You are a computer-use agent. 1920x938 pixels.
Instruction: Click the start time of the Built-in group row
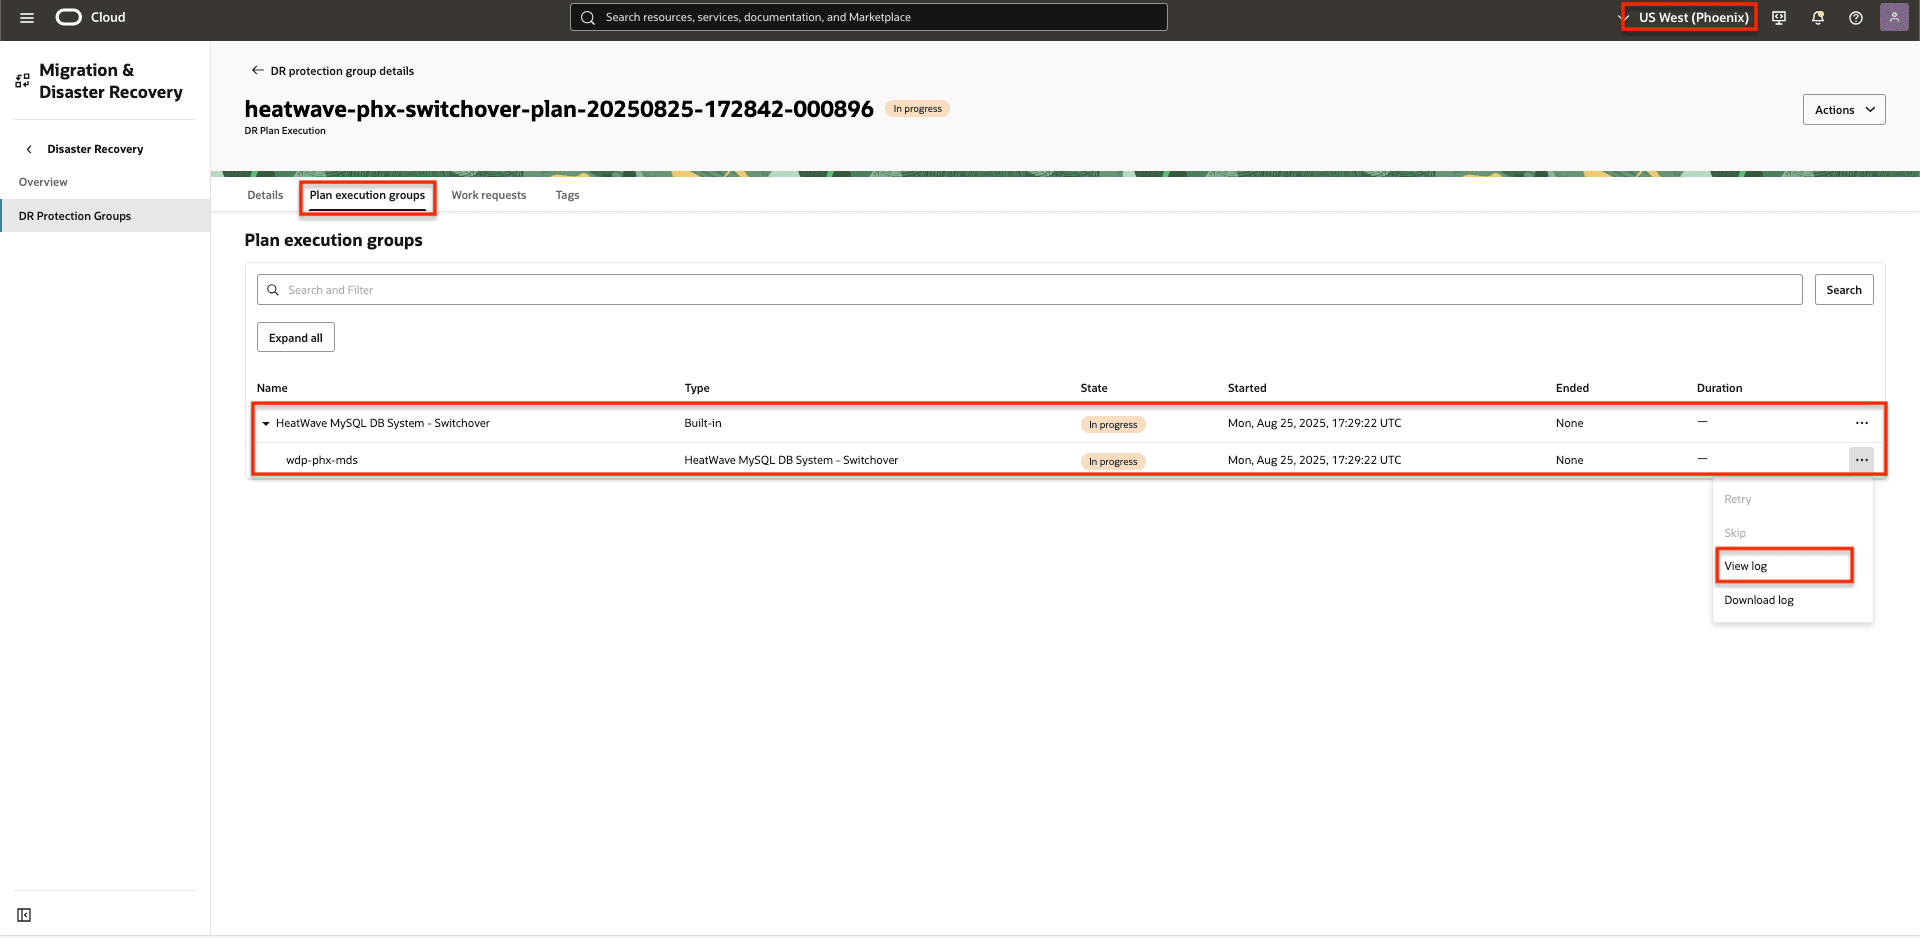pos(1314,423)
